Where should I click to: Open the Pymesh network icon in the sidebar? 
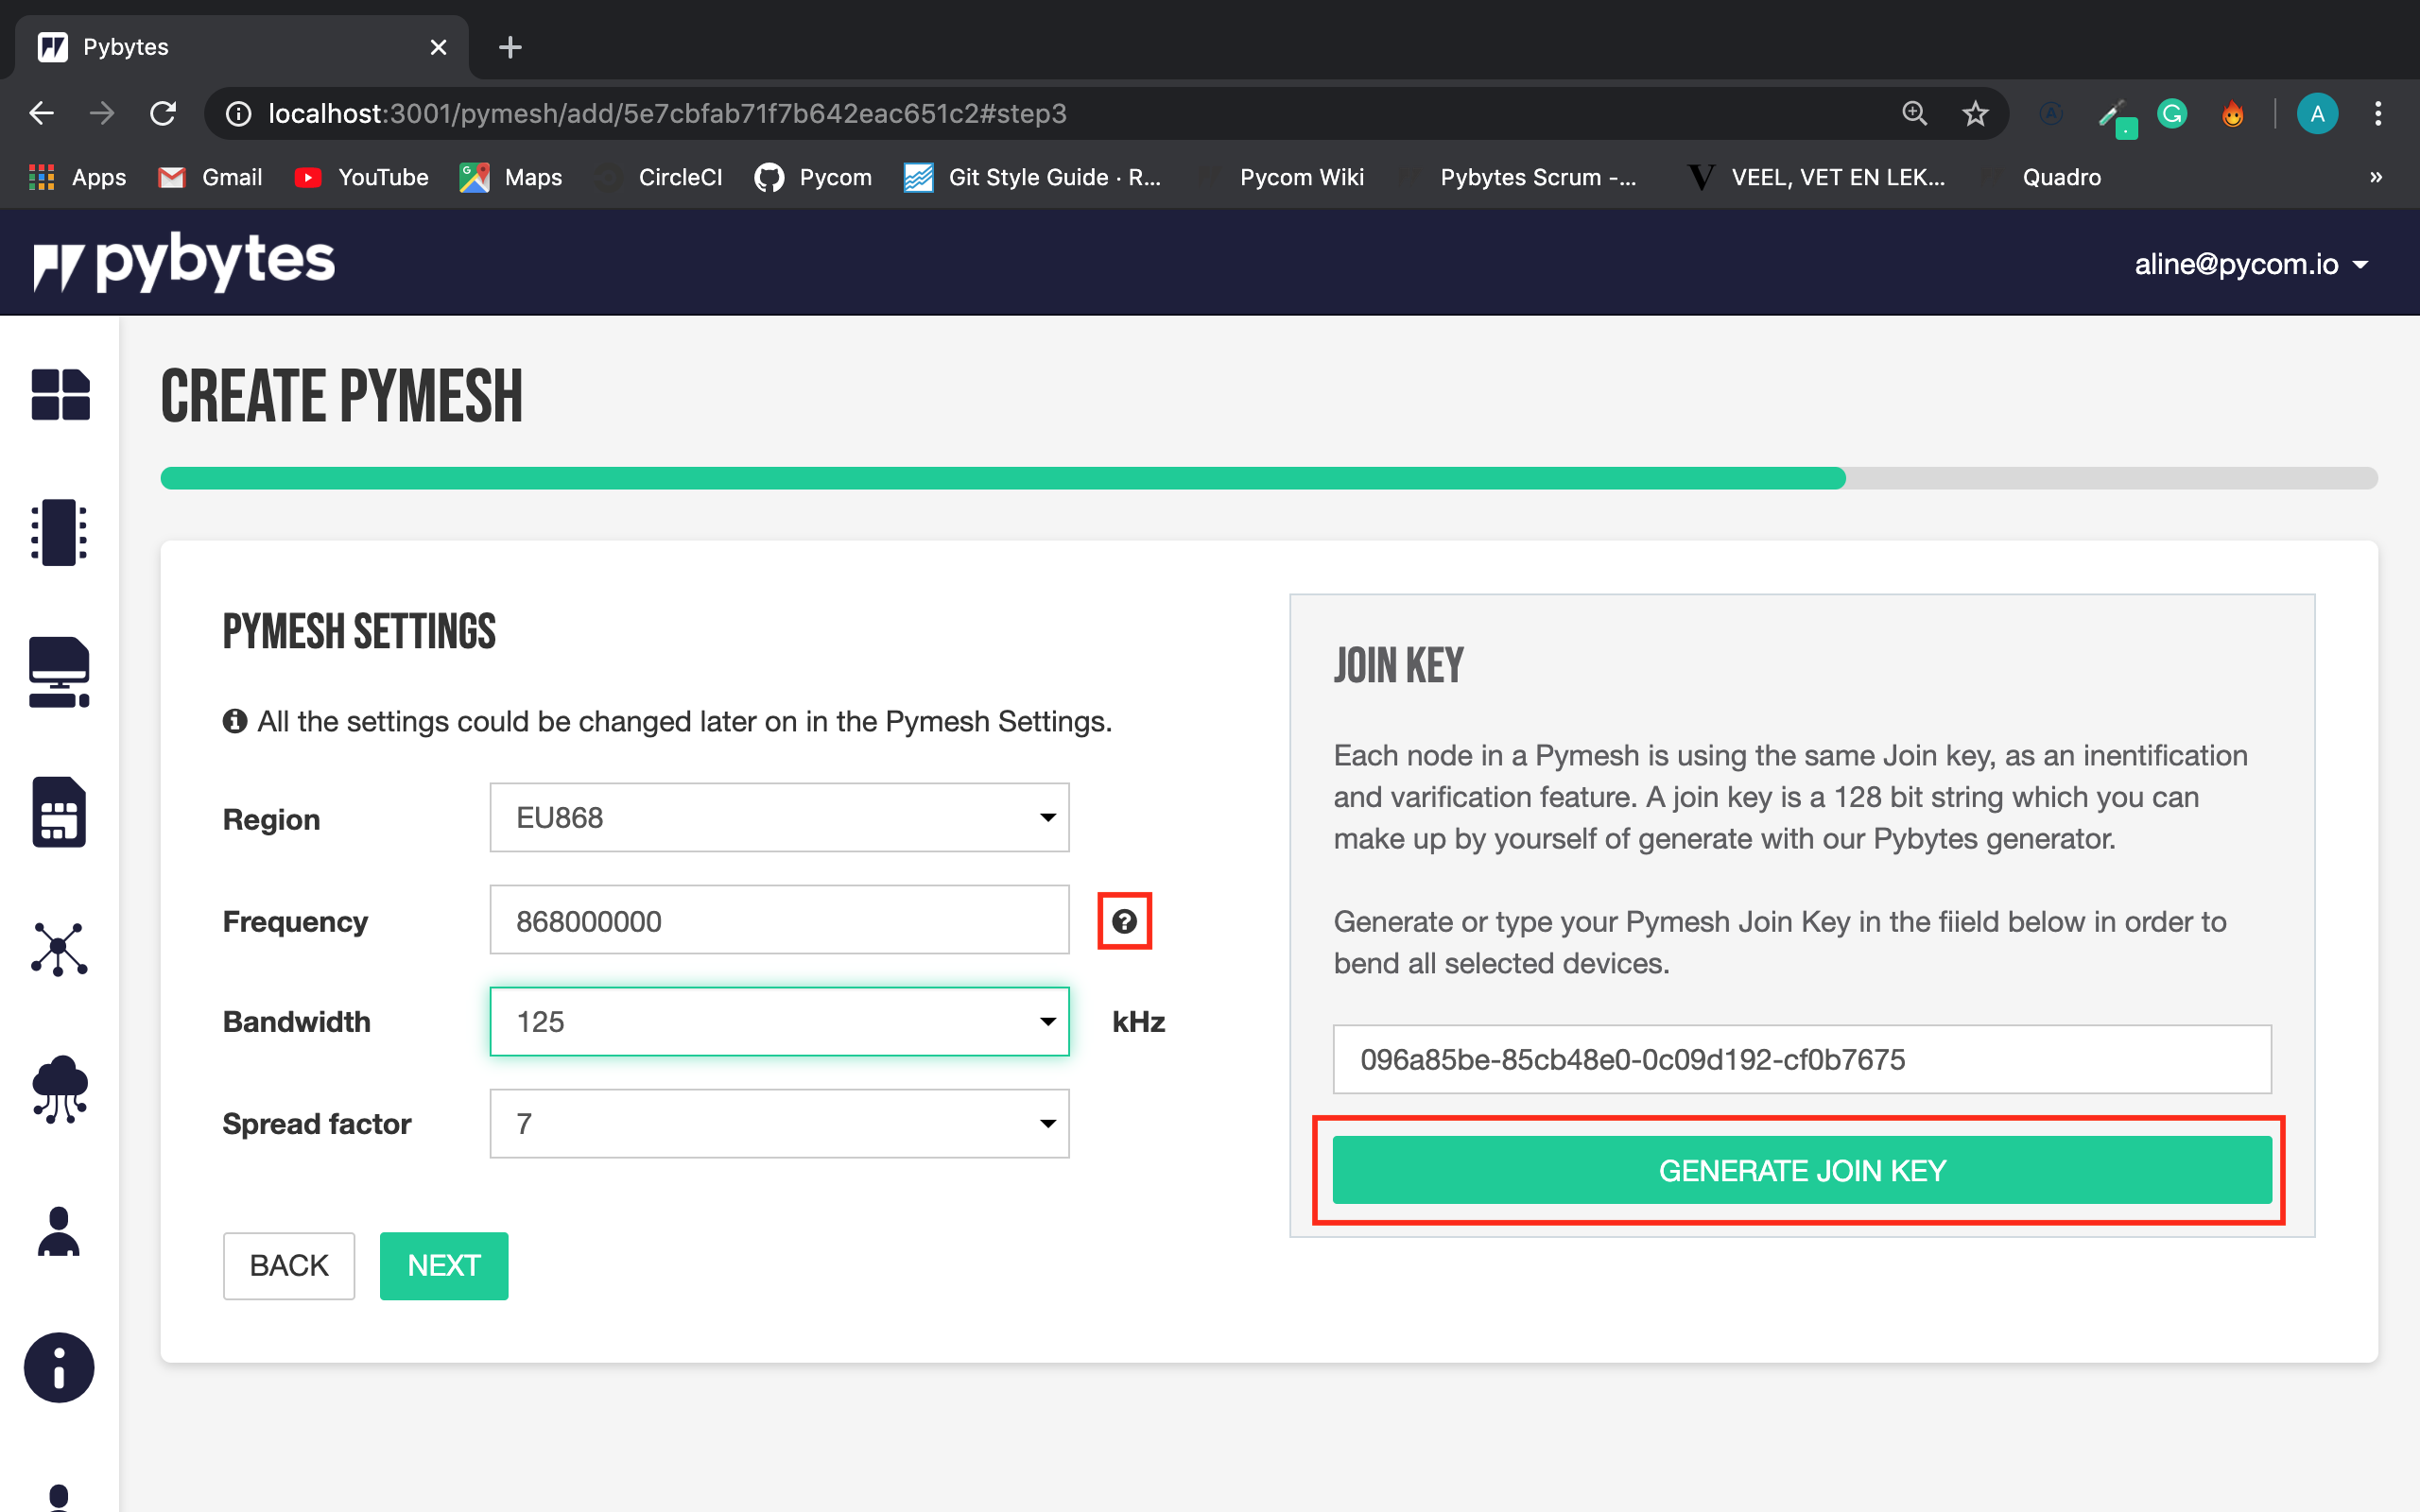pos(58,948)
